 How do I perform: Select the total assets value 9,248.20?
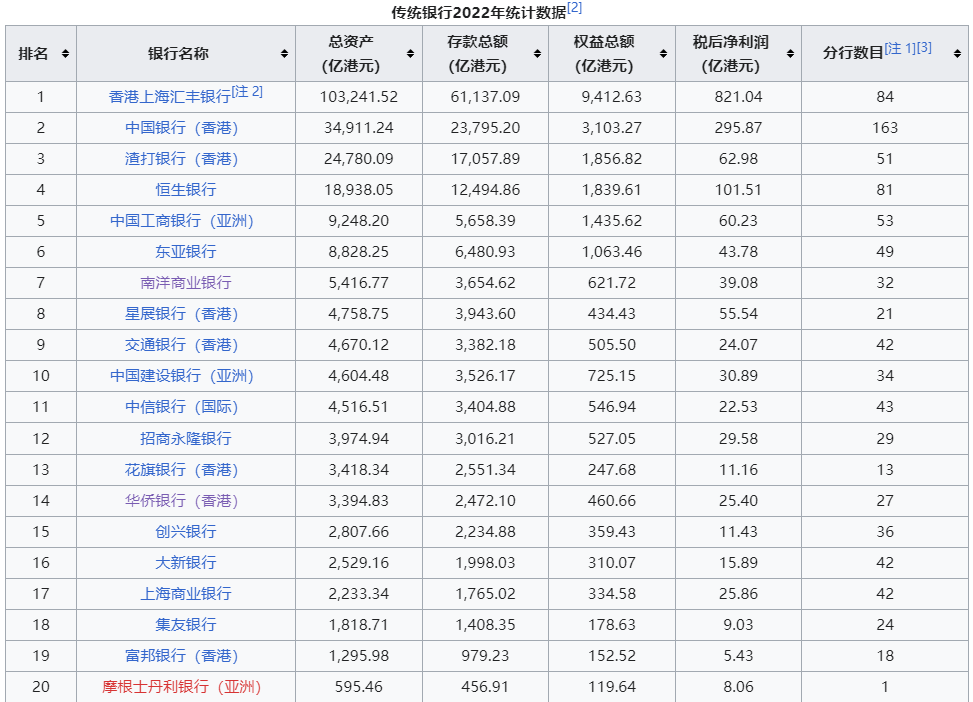[x=359, y=221]
